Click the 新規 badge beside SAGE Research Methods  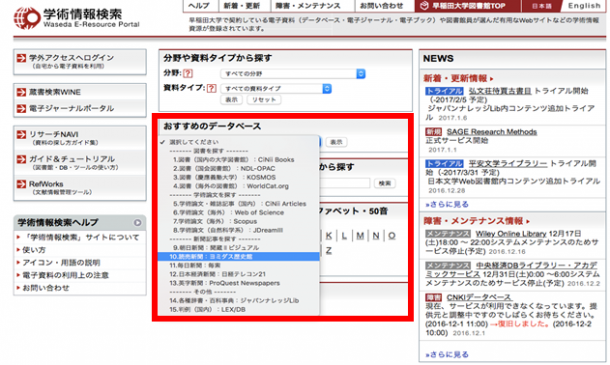pyautogui.click(x=433, y=132)
